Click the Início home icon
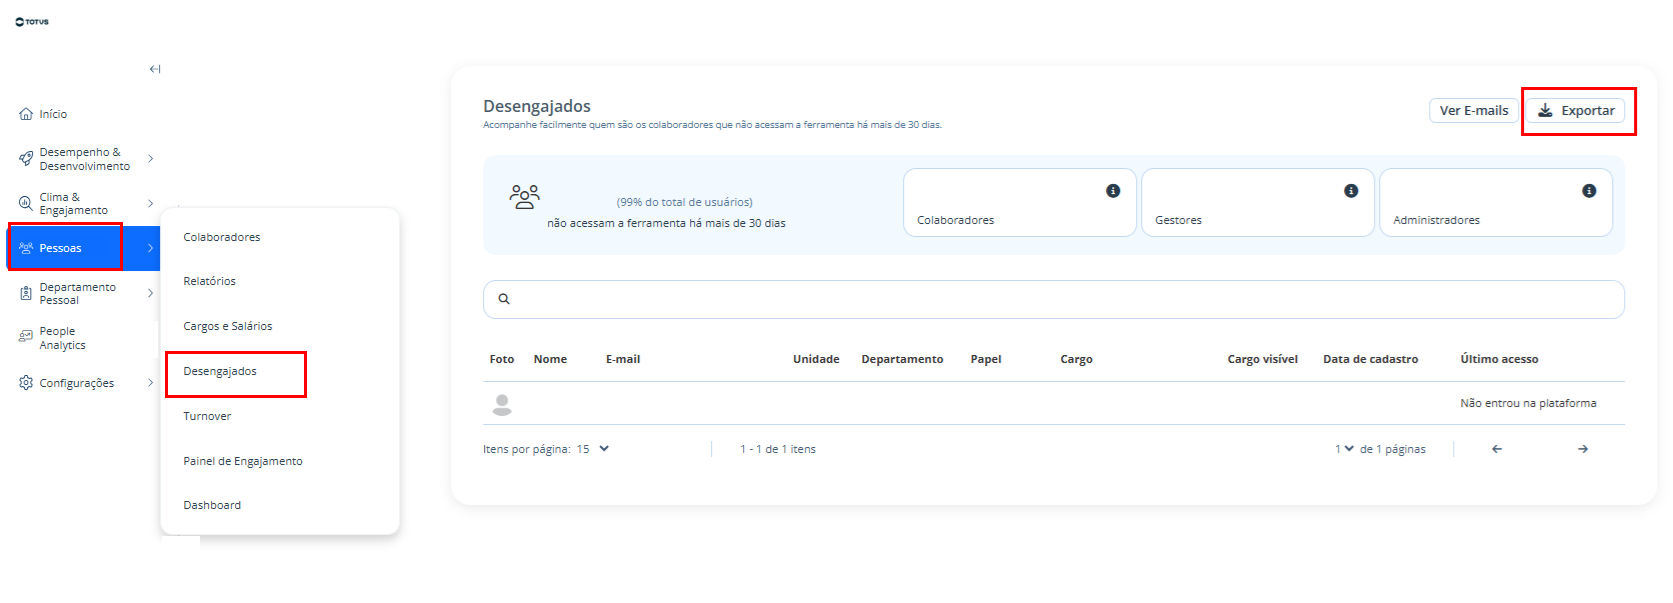Image resolution: width=1673 pixels, height=603 pixels. pyautogui.click(x=26, y=114)
